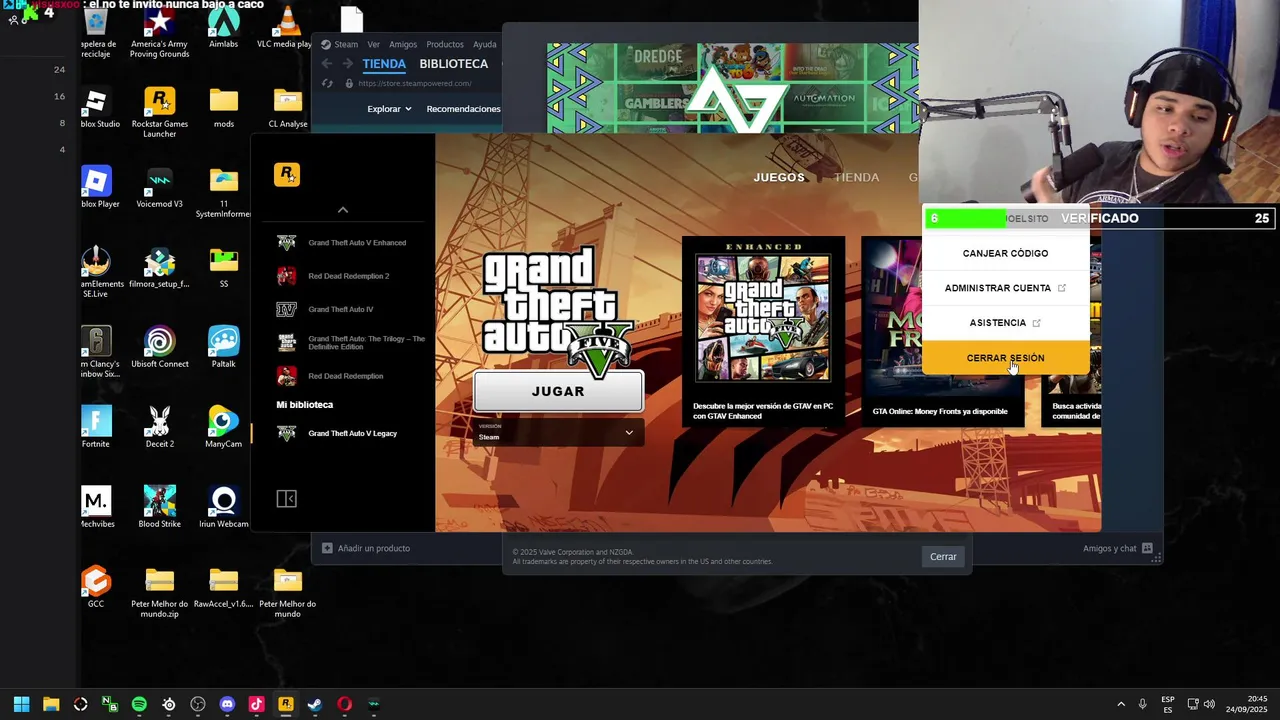Click CERRAR SESIÓN in account menu

tap(1005, 358)
